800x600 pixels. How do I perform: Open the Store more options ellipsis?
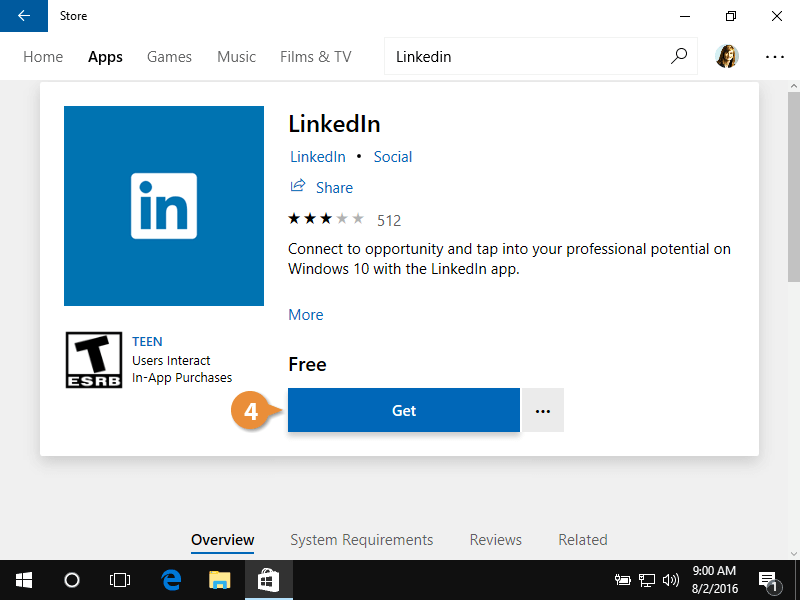pyautogui.click(x=774, y=57)
